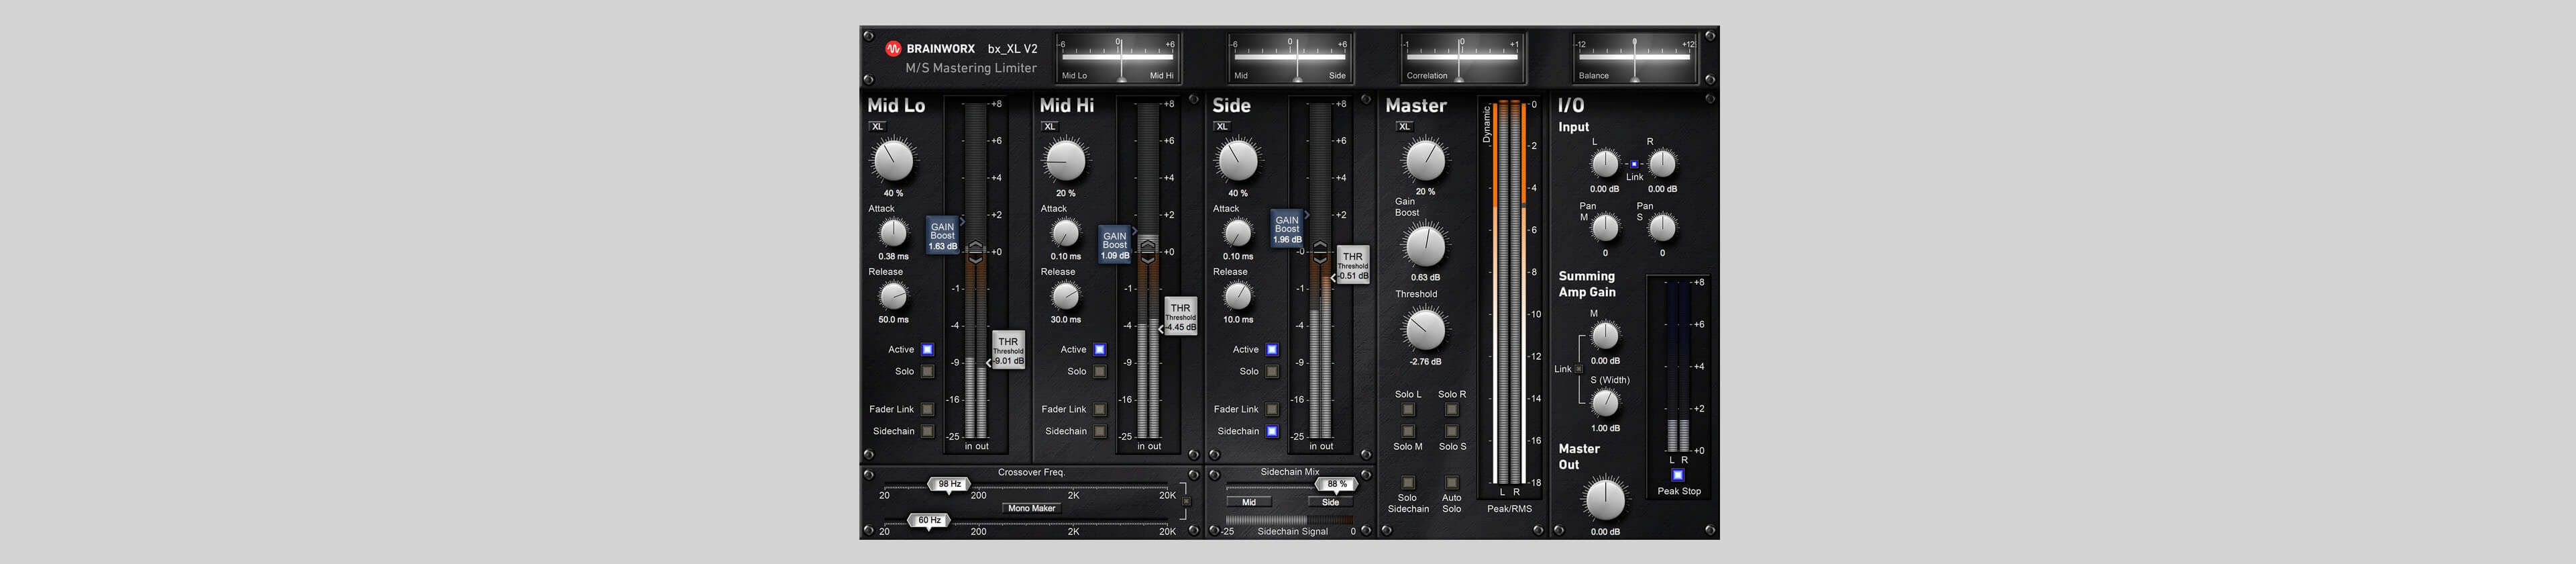Enable Mid Lo Fader Link

point(927,409)
